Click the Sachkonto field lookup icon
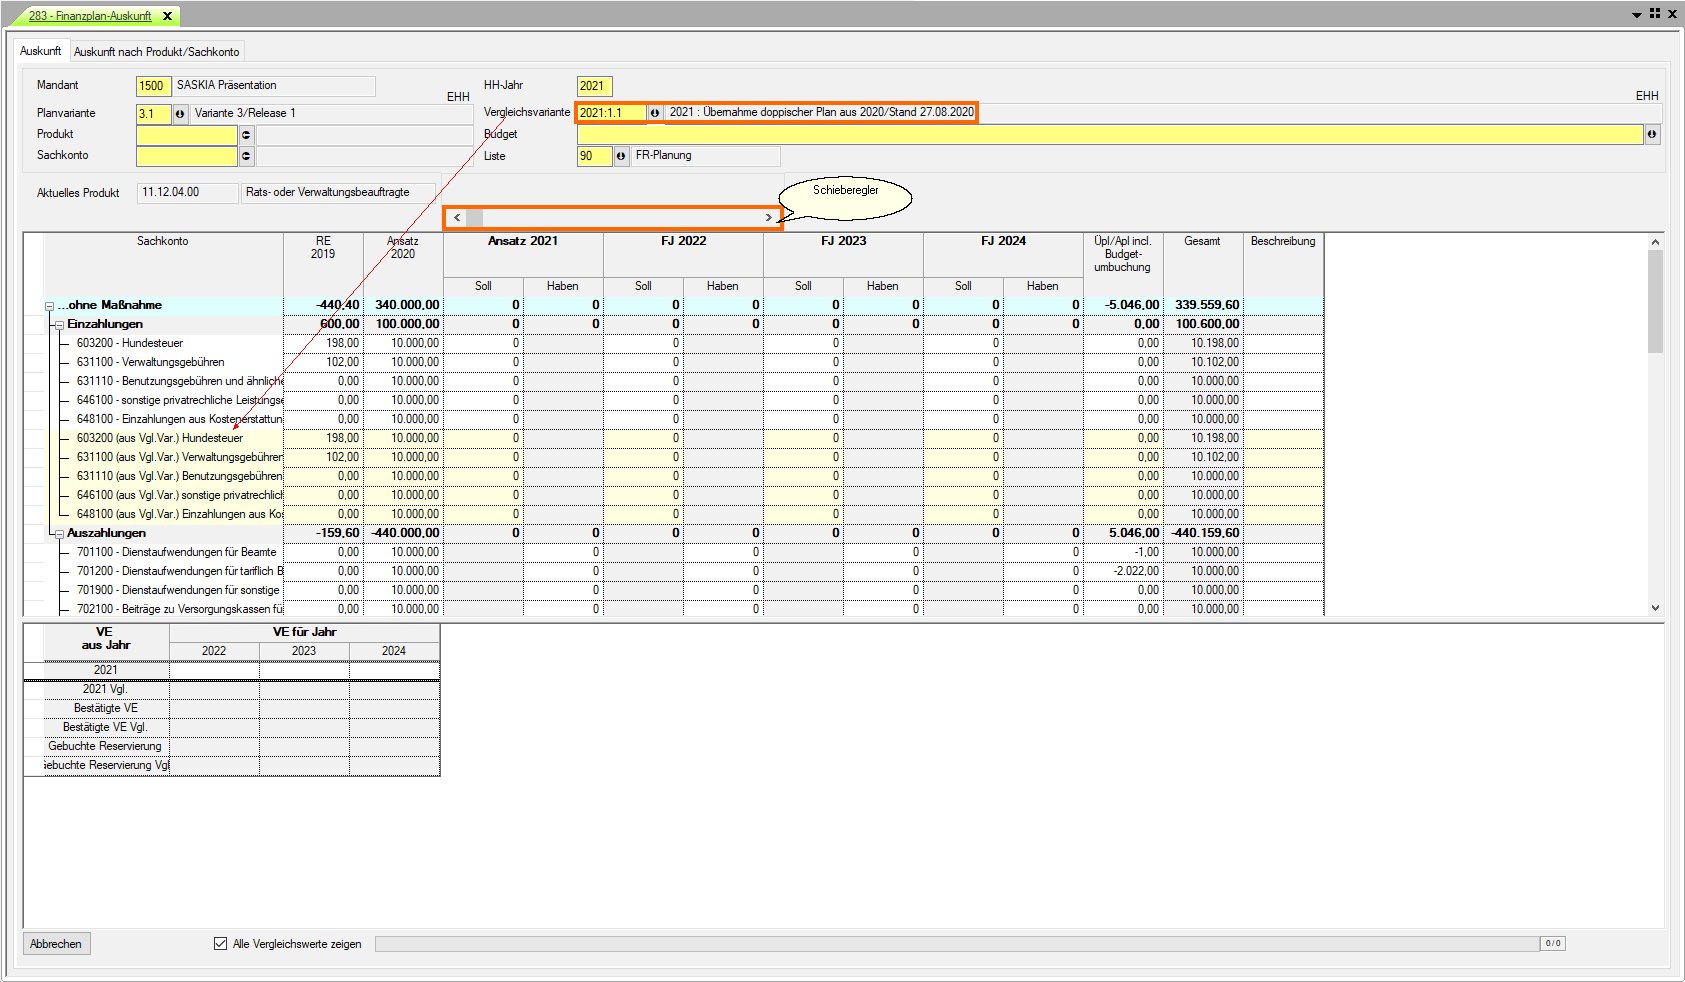Image resolution: width=1685 pixels, height=982 pixels. coord(246,156)
